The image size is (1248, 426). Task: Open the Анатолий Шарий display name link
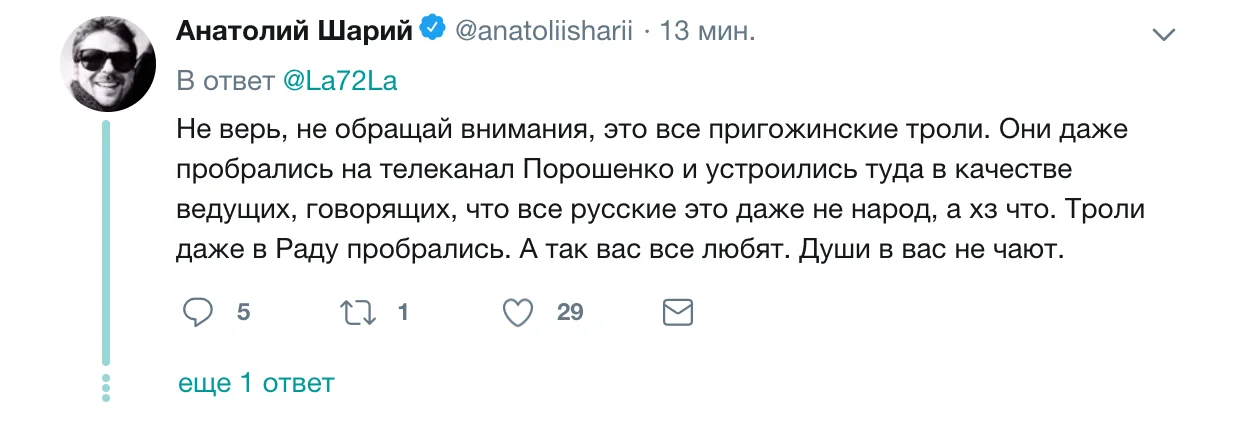[x=294, y=31]
